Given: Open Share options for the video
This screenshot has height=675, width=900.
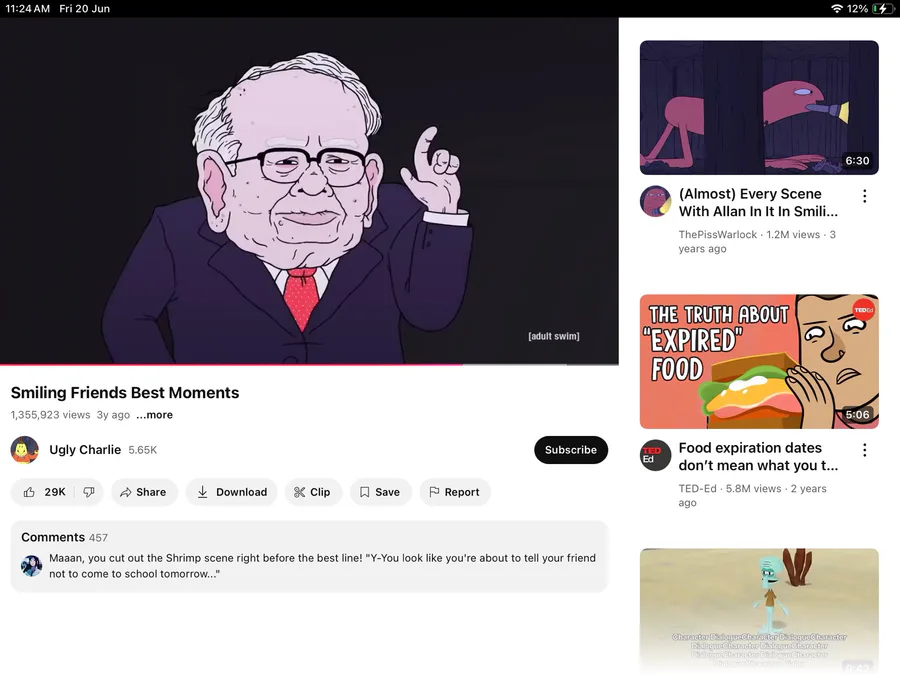Looking at the screenshot, I should click(144, 492).
